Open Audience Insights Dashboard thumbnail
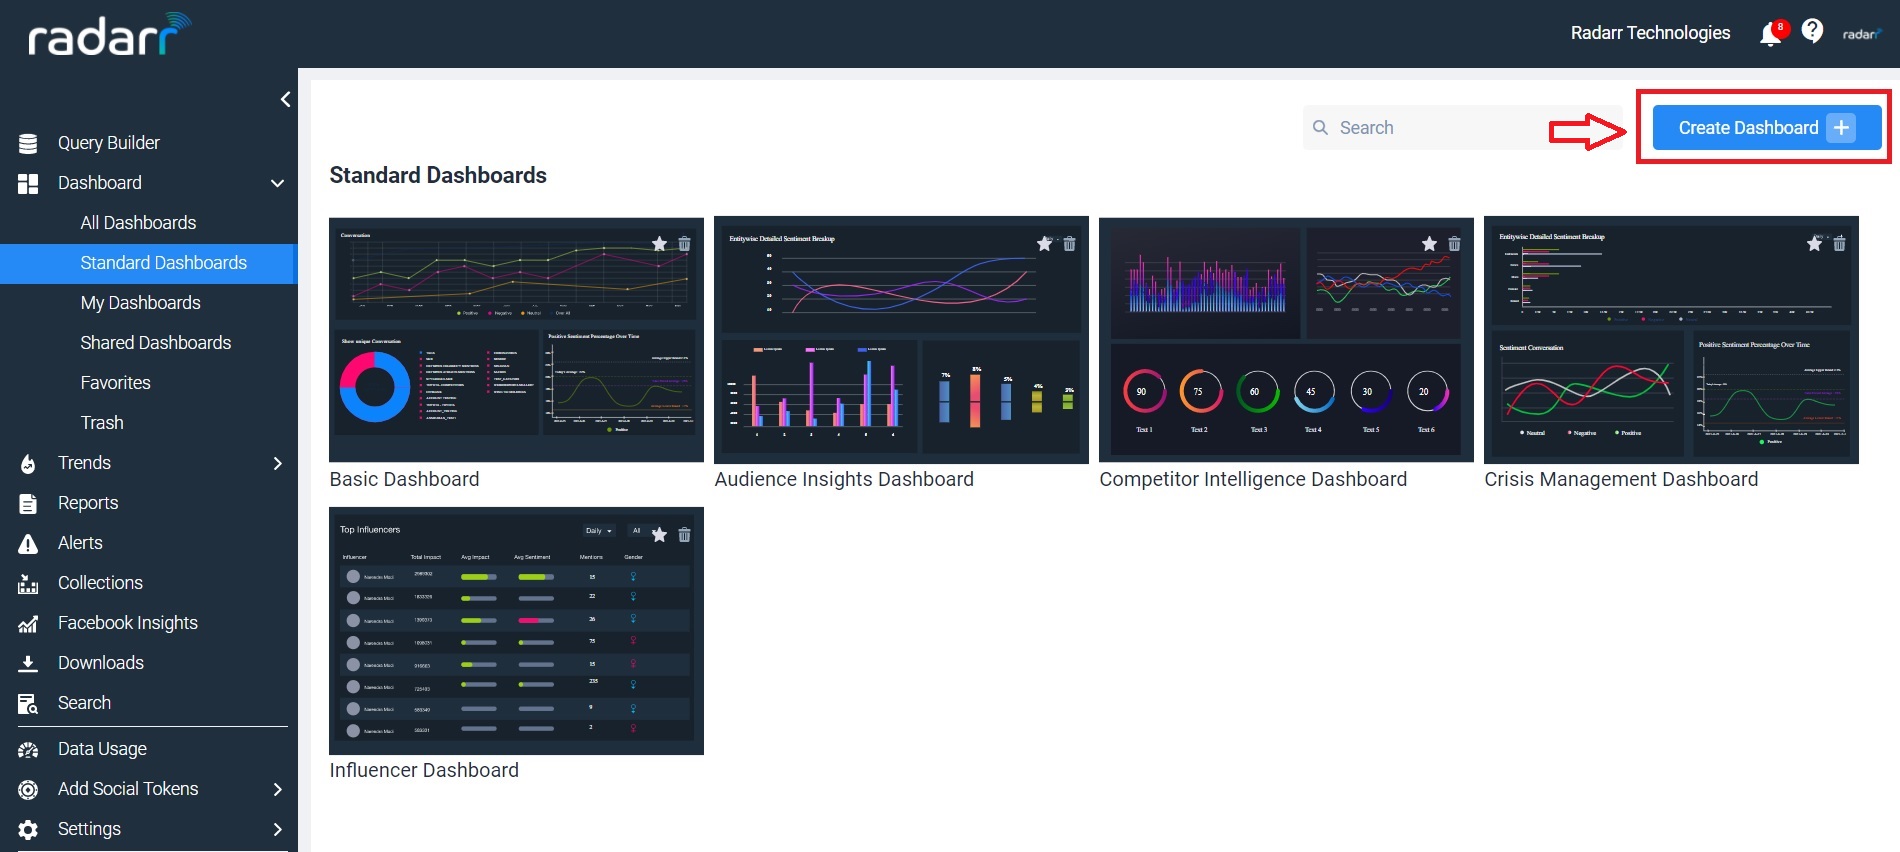This screenshot has height=852, width=1900. click(901, 340)
